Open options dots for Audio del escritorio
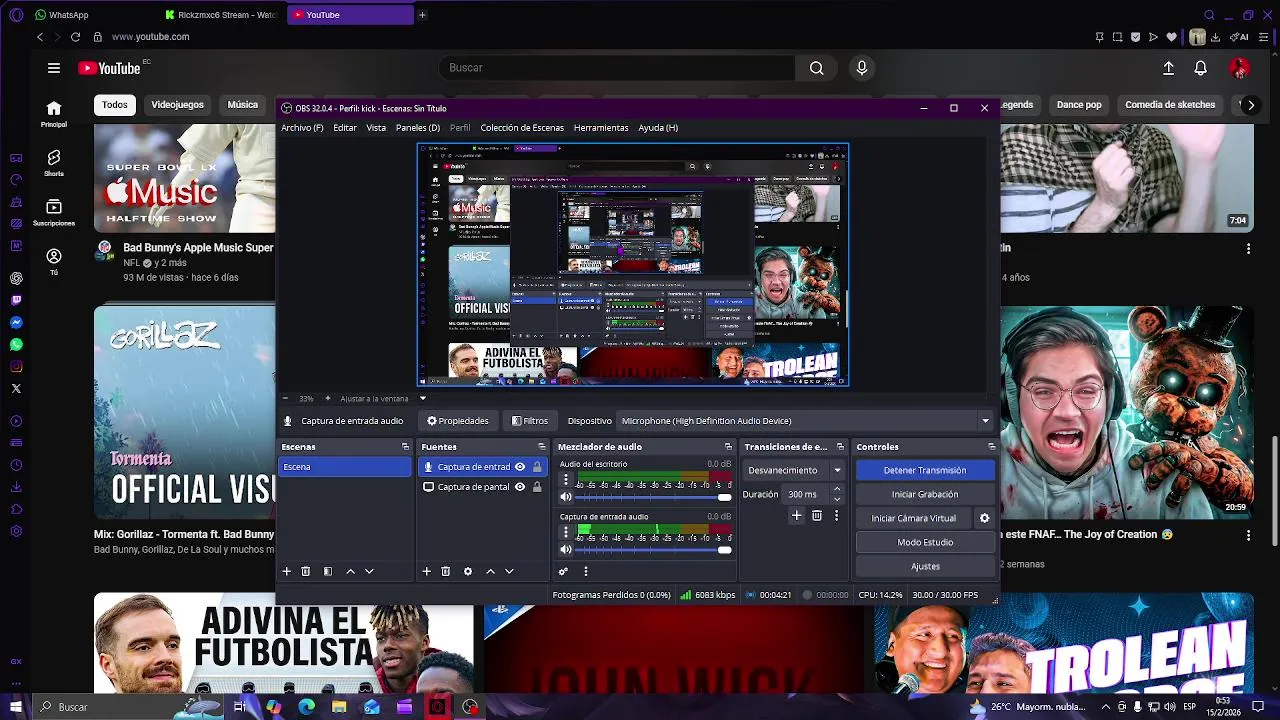The width and height of the screenshot is (1280, 720). coord(566,480)
